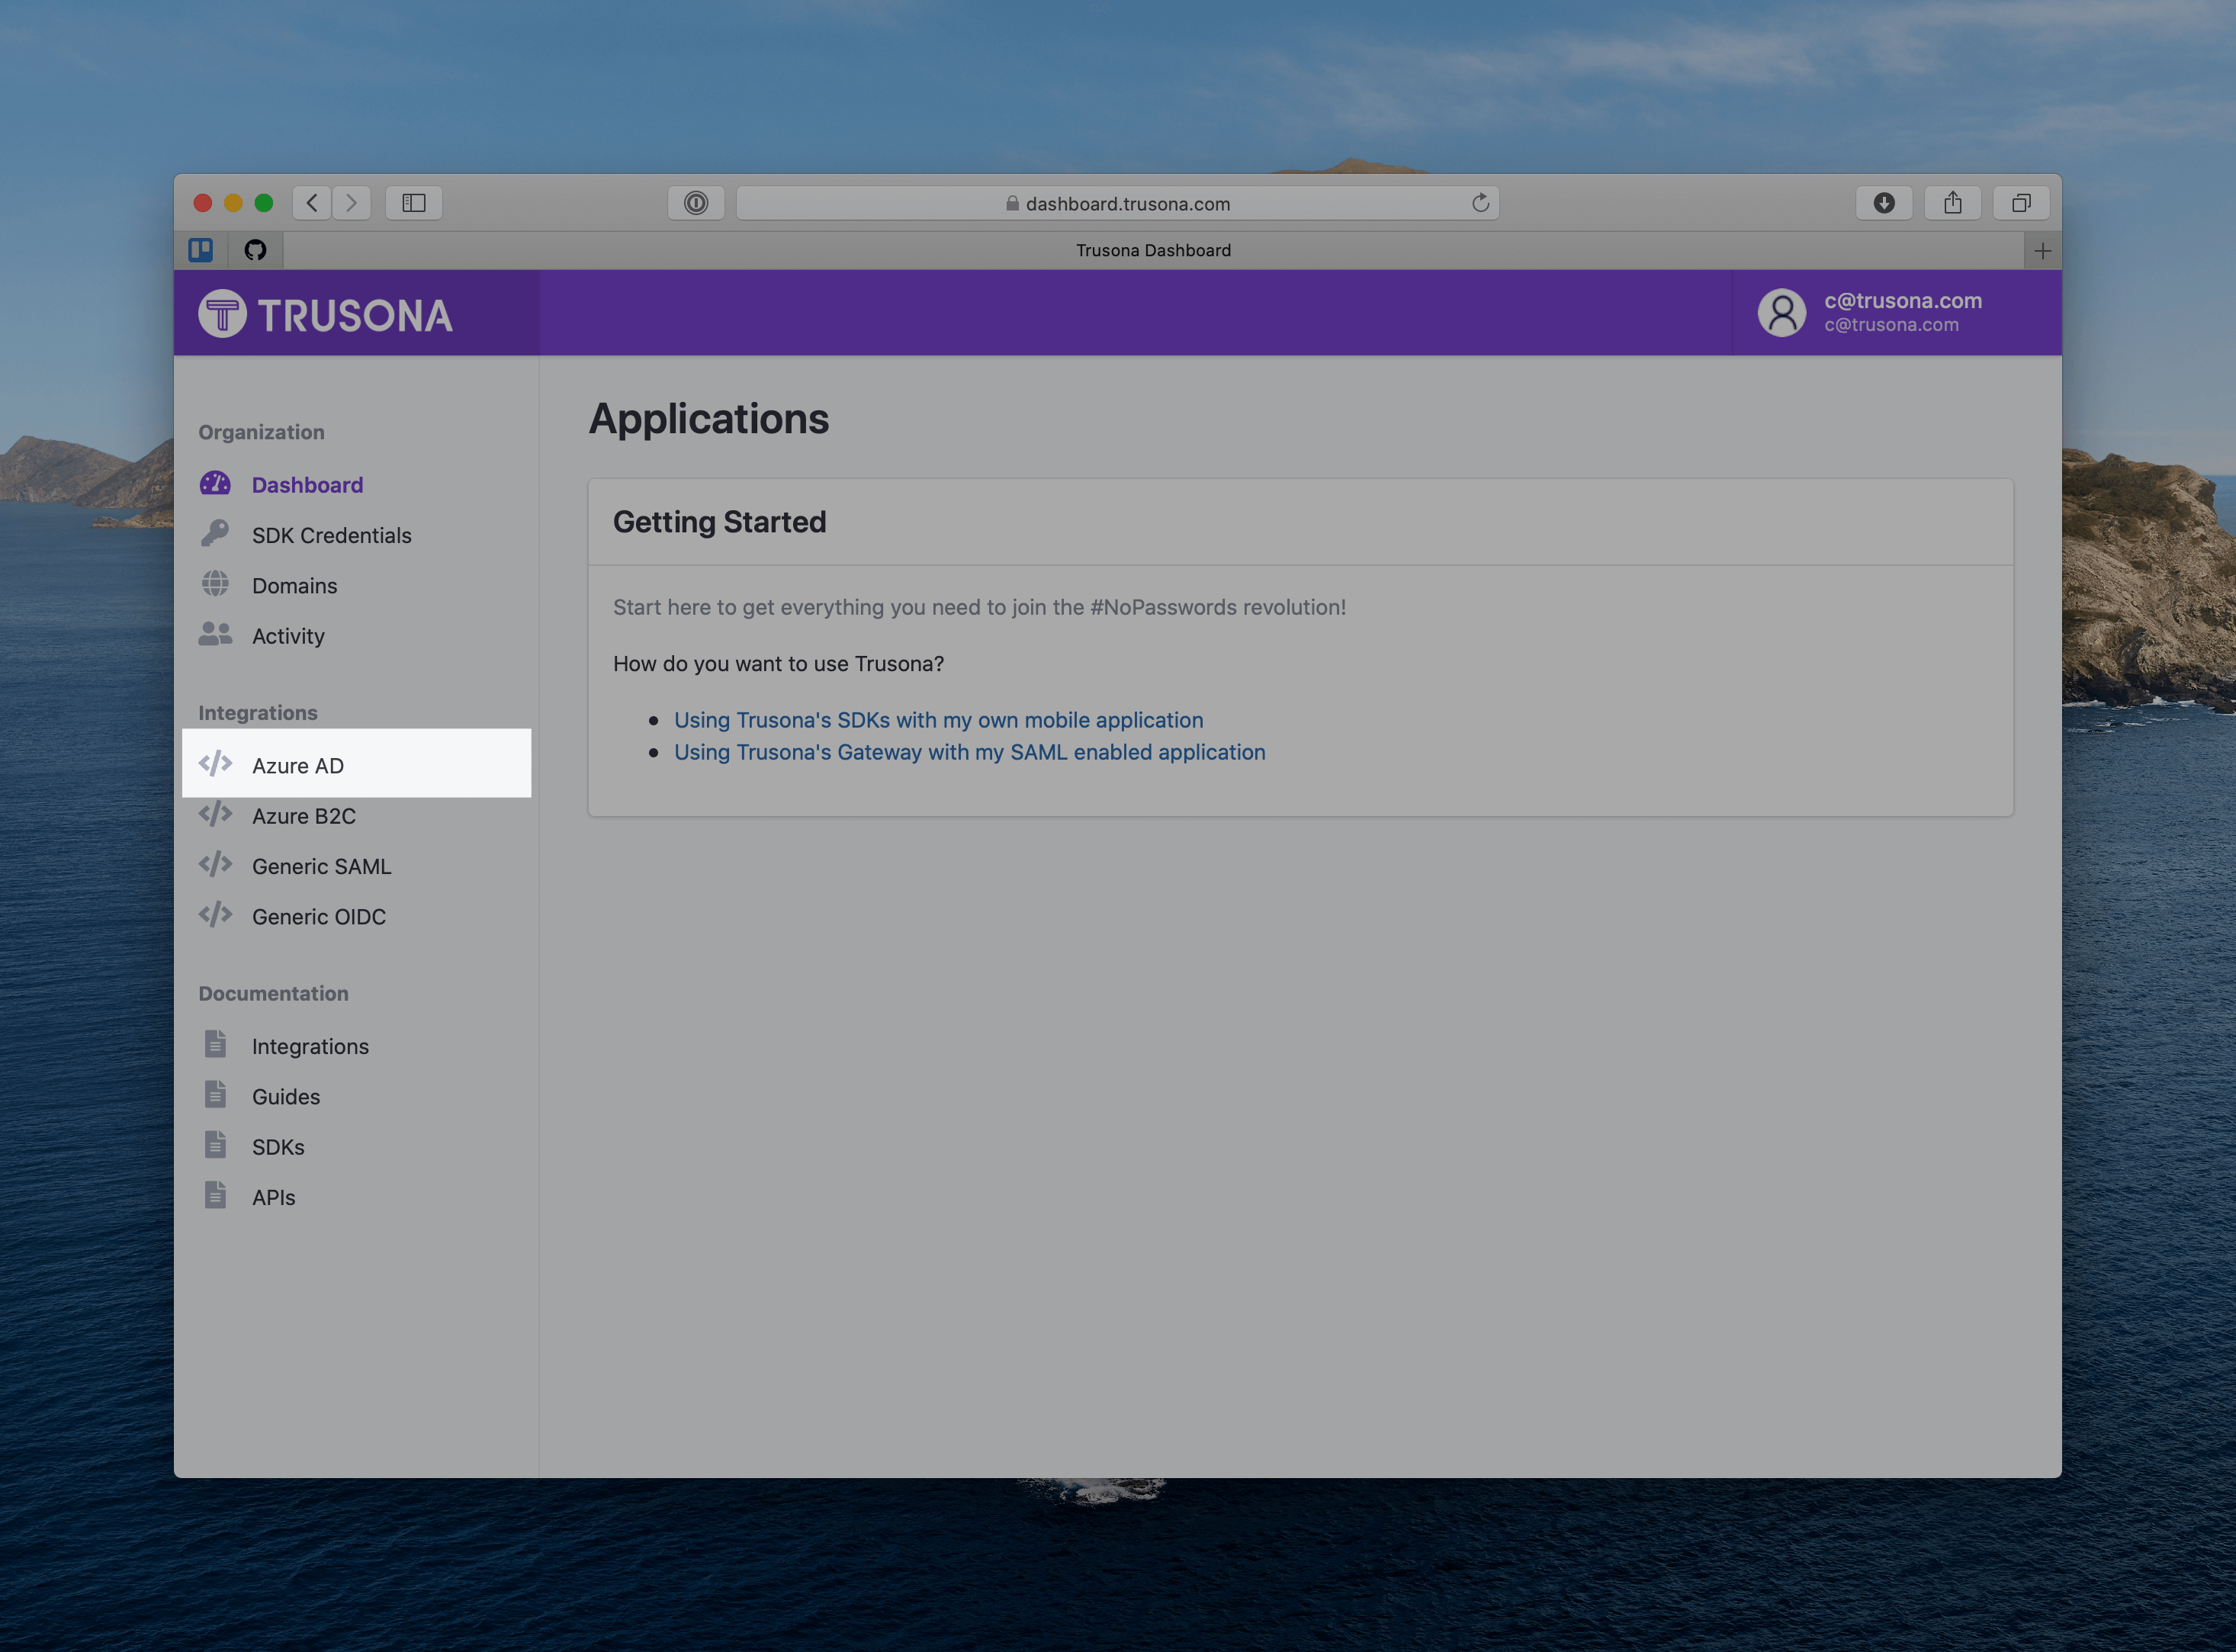
Task: Open SDKs documentation
Action: coord(278,1147)
